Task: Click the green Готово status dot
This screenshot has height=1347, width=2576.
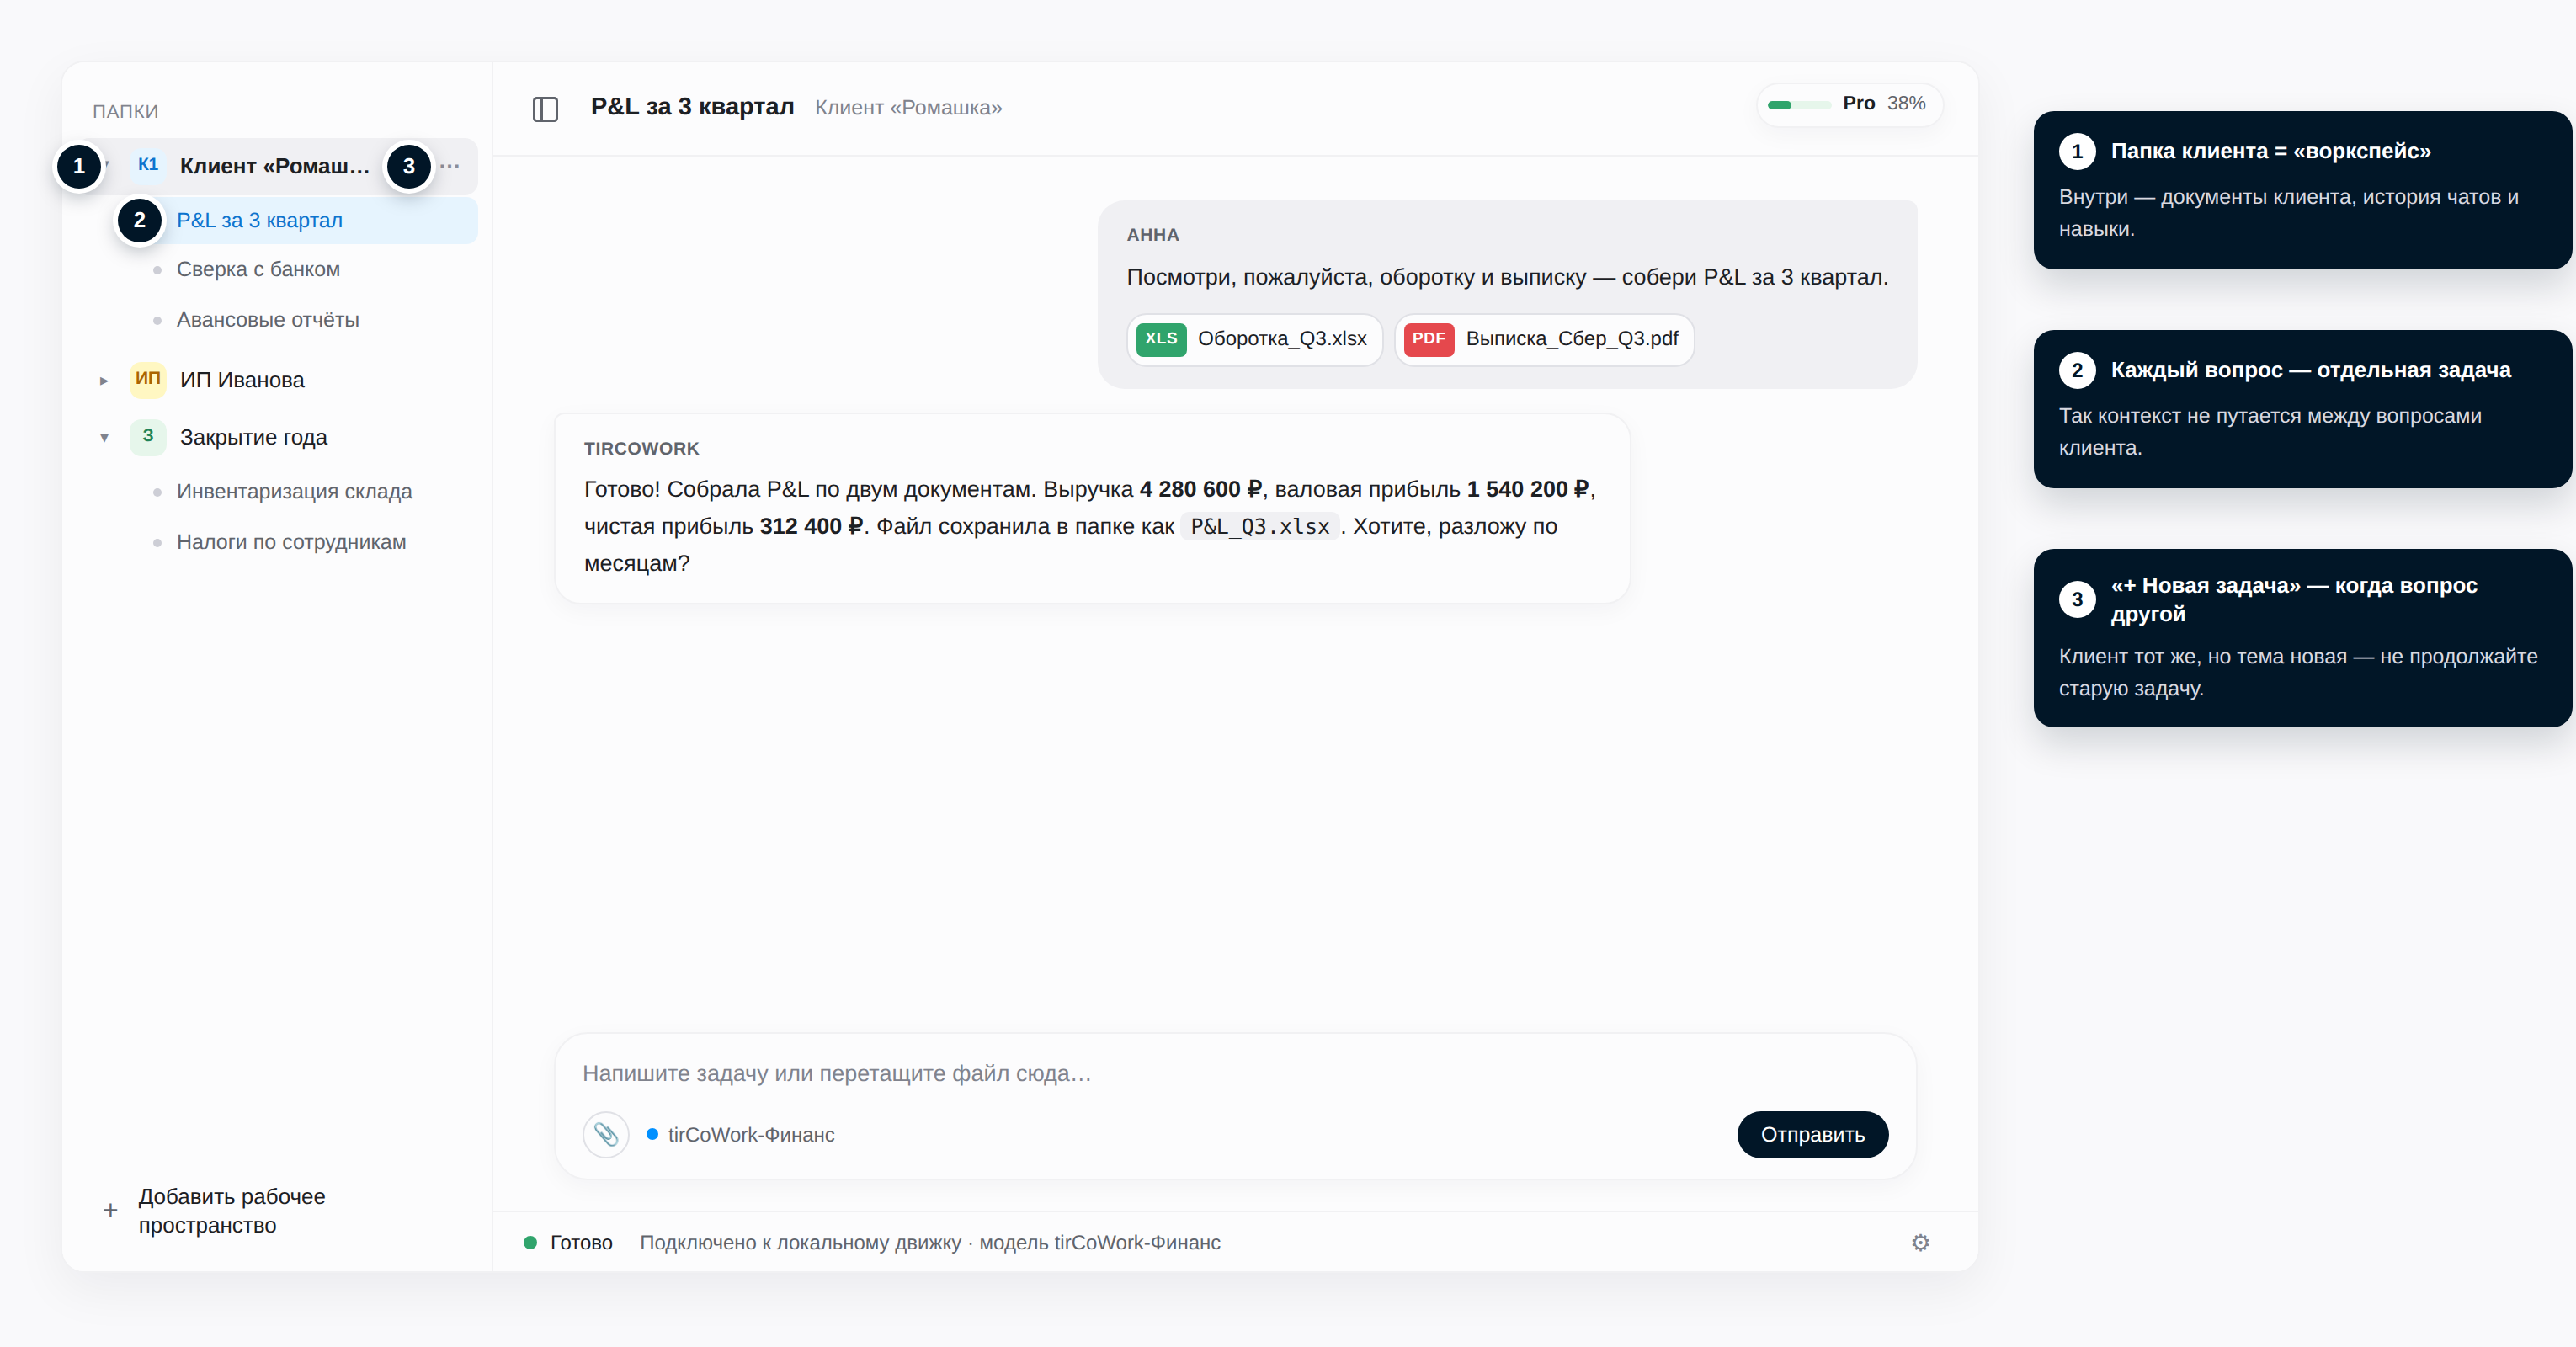Action: [x=530, y=1243]
